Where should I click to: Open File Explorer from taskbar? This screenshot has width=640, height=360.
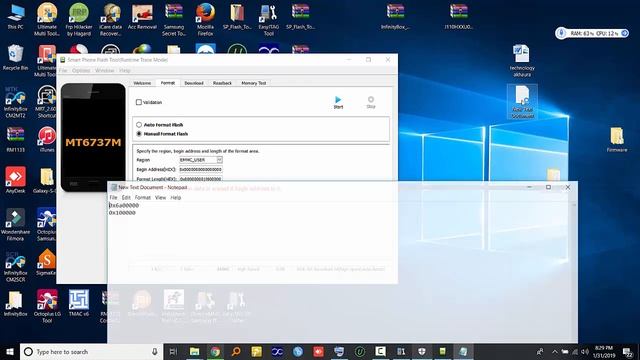click(194, 351)
